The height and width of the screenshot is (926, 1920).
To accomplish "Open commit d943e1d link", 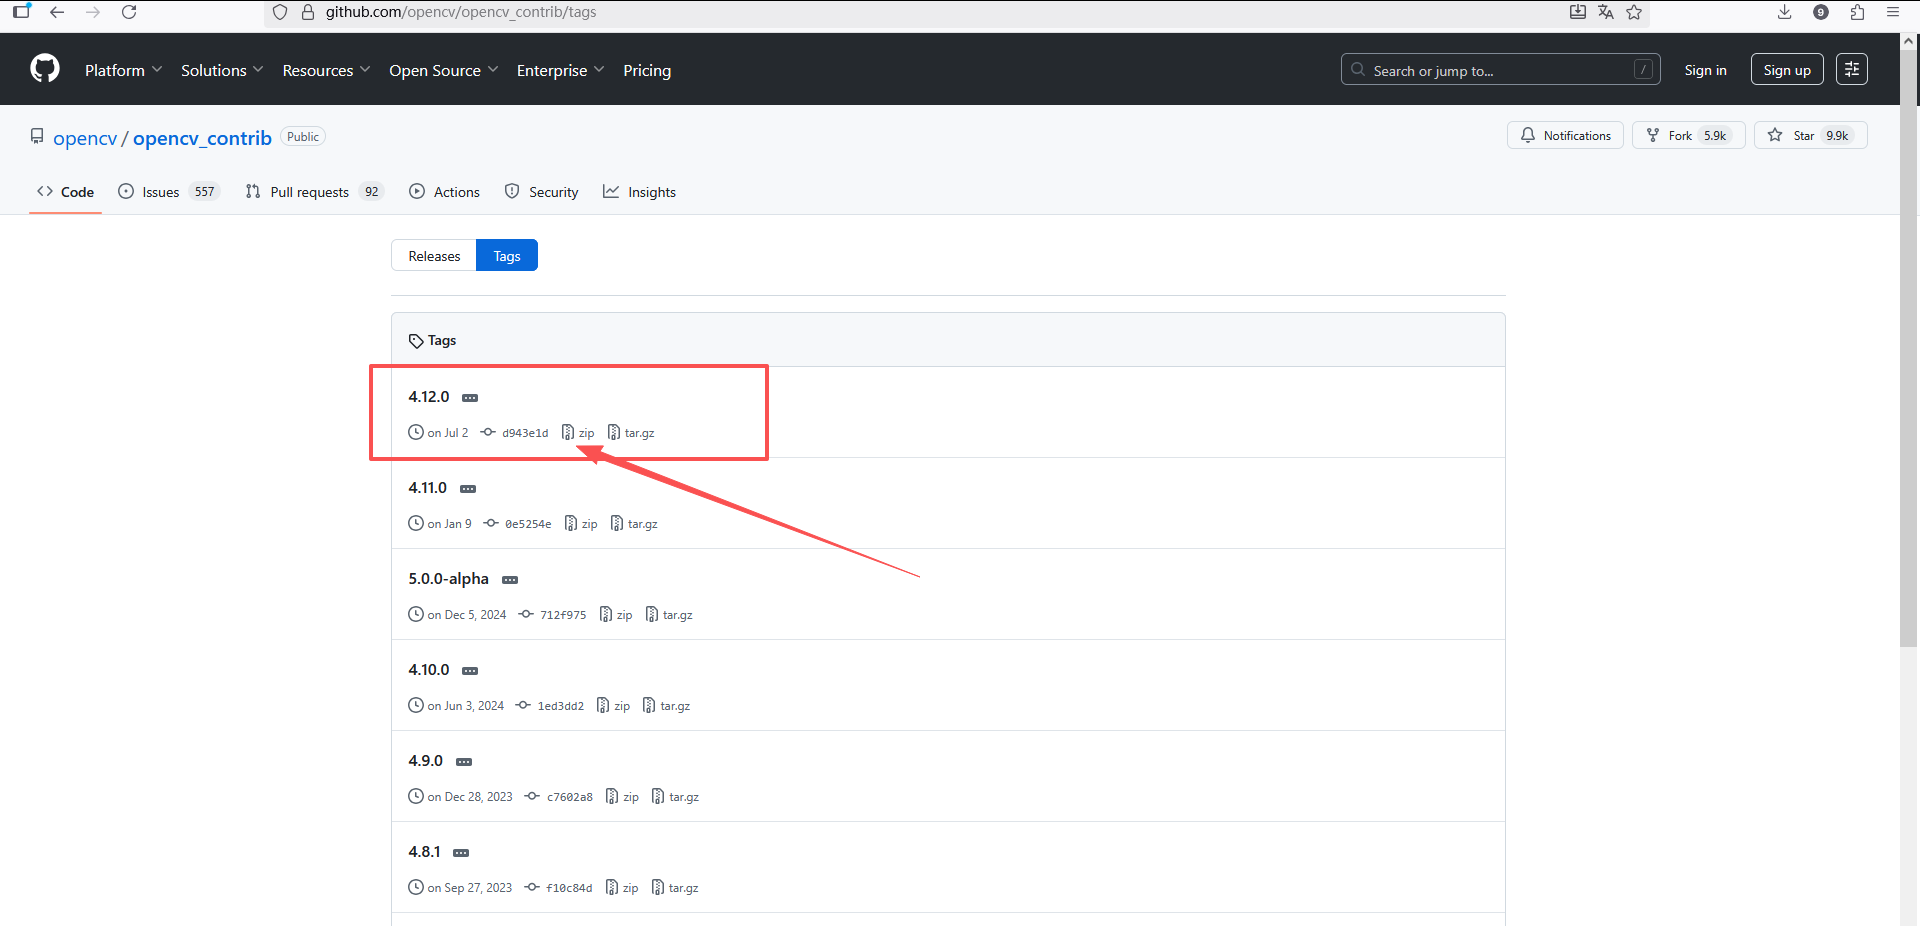I will tap(515, 433).
